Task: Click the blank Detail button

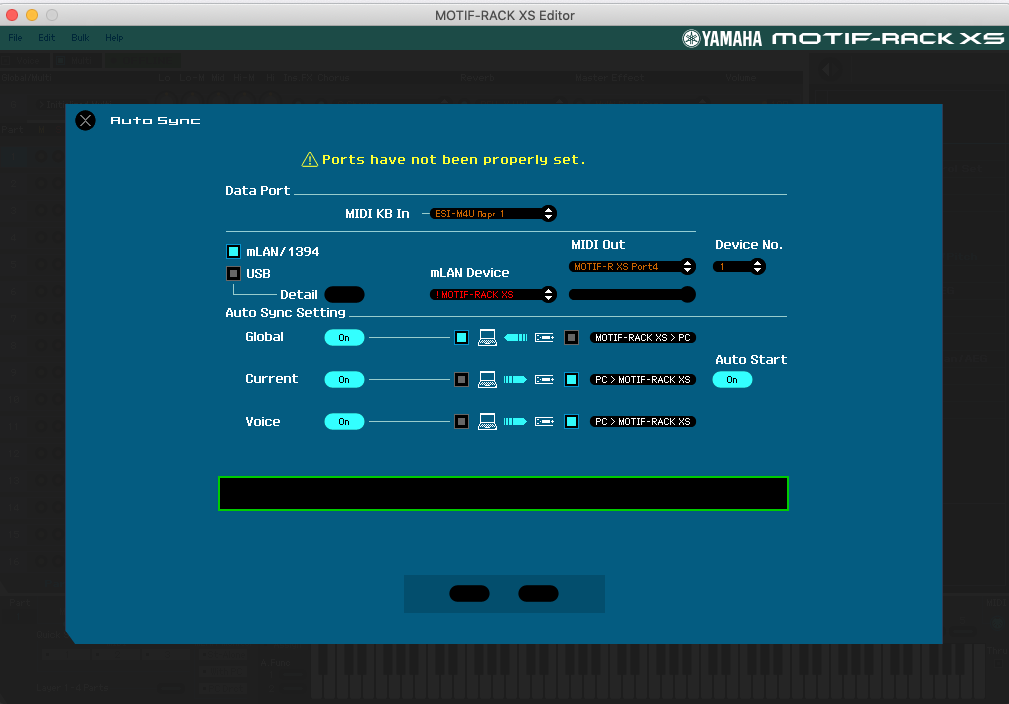Action: pos(344,295)
